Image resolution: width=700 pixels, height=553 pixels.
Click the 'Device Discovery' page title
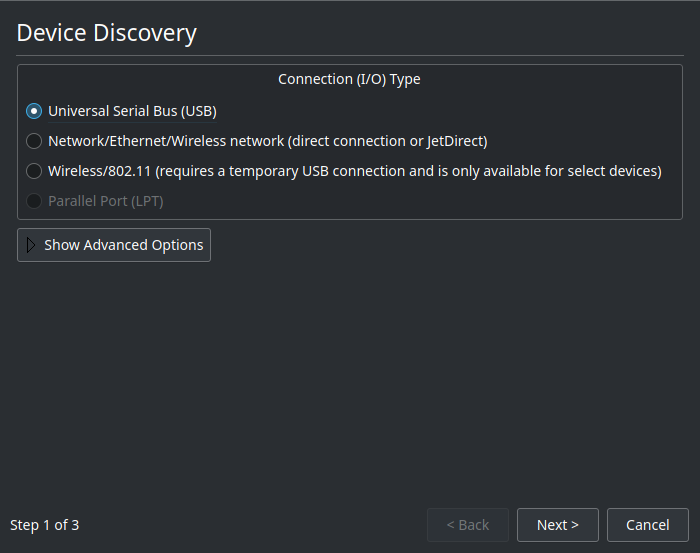(106, 33)
